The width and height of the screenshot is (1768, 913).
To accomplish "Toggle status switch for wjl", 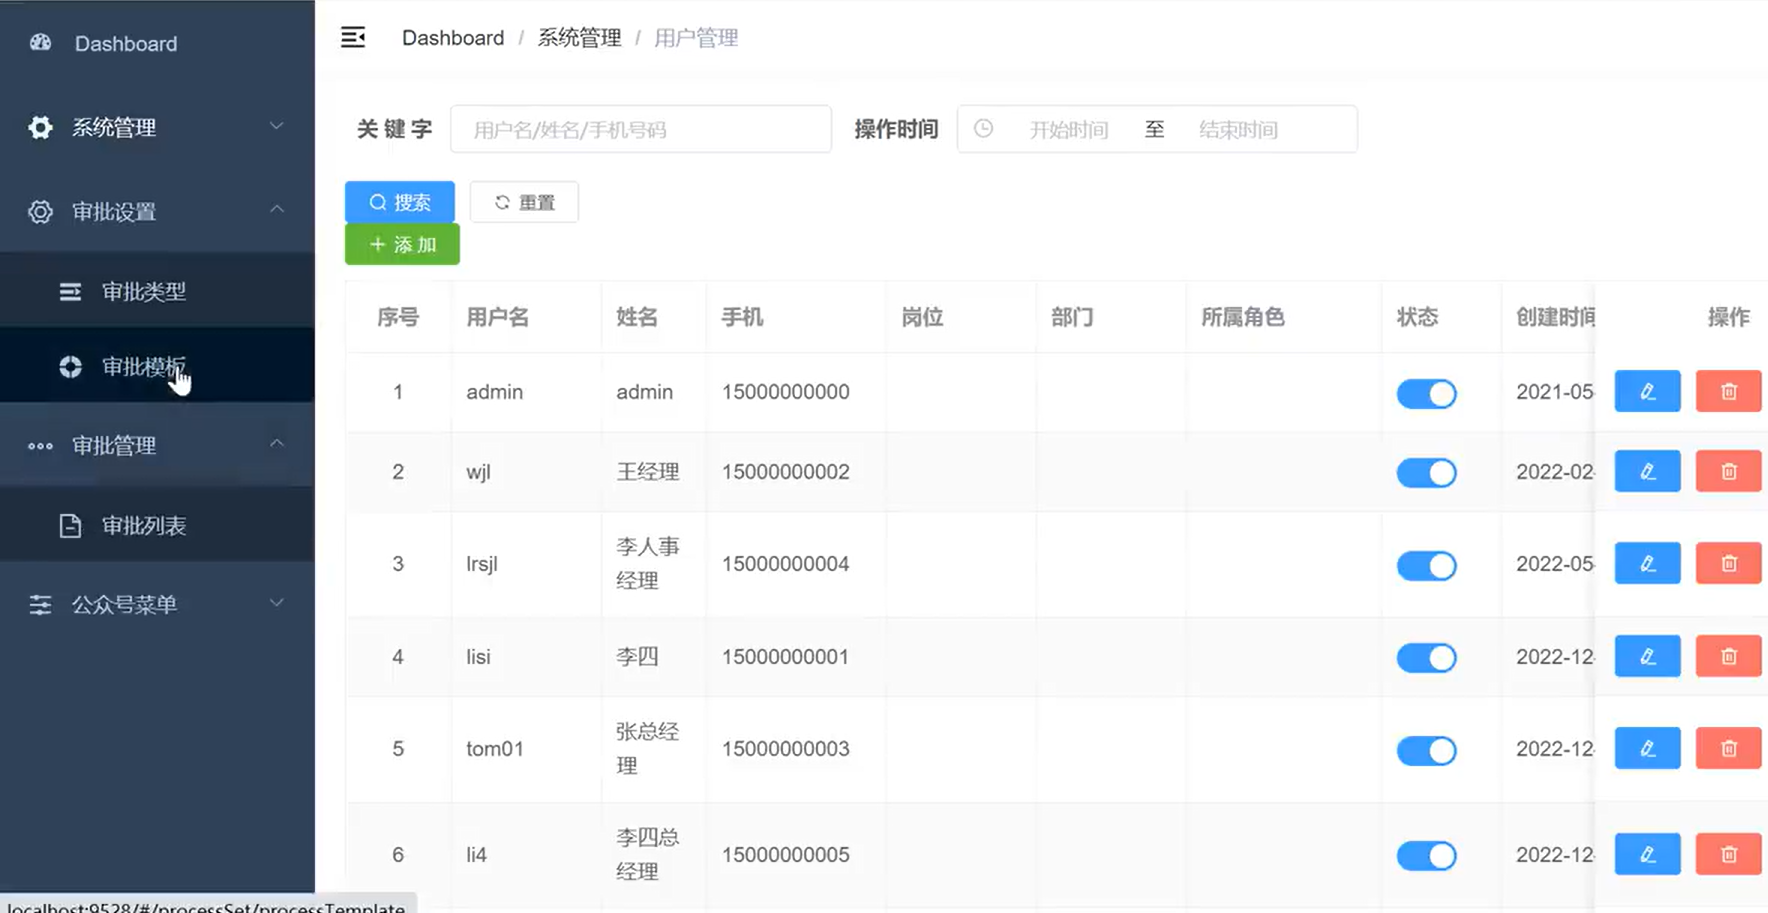I will click(x=1426, y=473).
